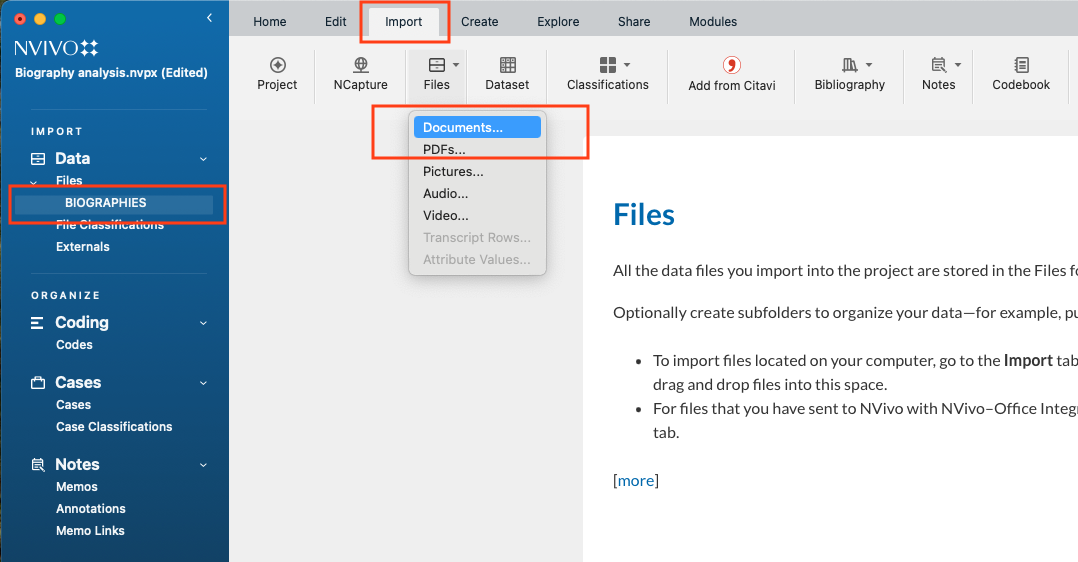Collapse the Data section chevron
1078x562 pixels.
coord(203,159)
